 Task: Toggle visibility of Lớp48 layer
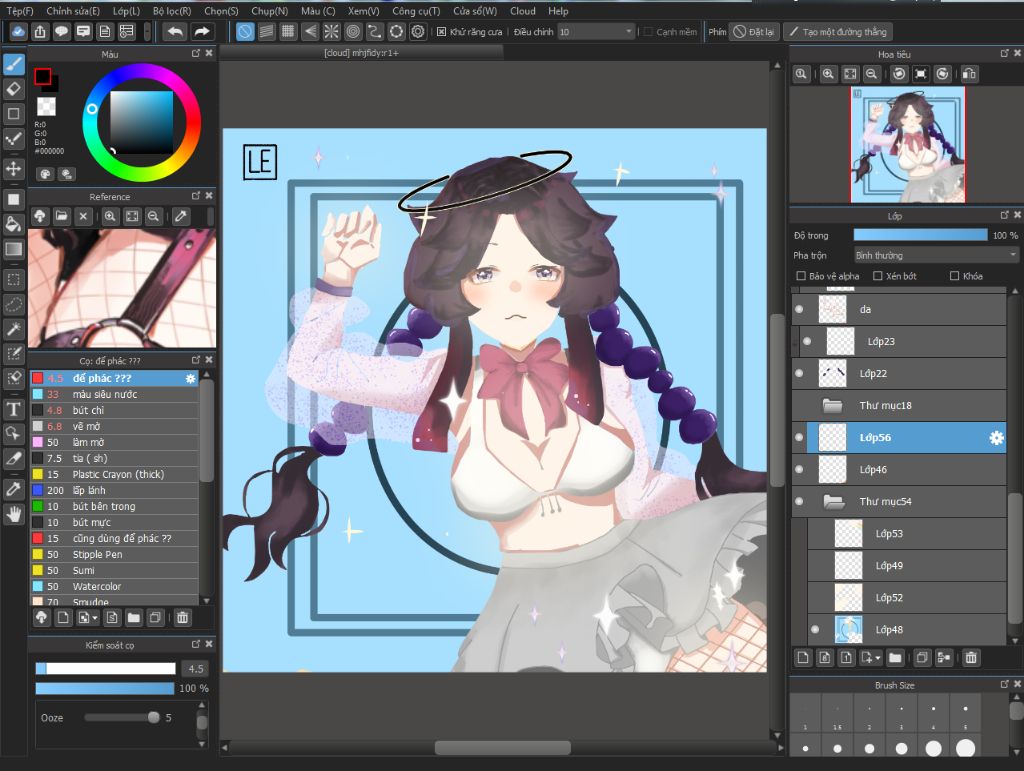click(815, 630)
